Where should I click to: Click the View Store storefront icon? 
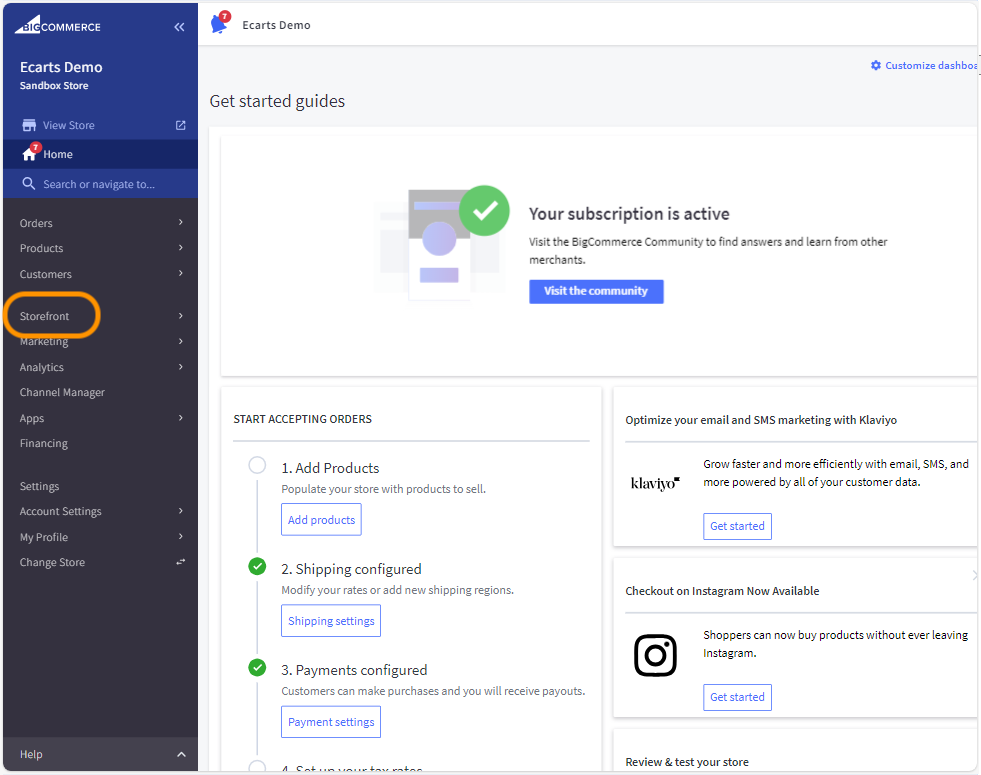click(x=29, y=125)
